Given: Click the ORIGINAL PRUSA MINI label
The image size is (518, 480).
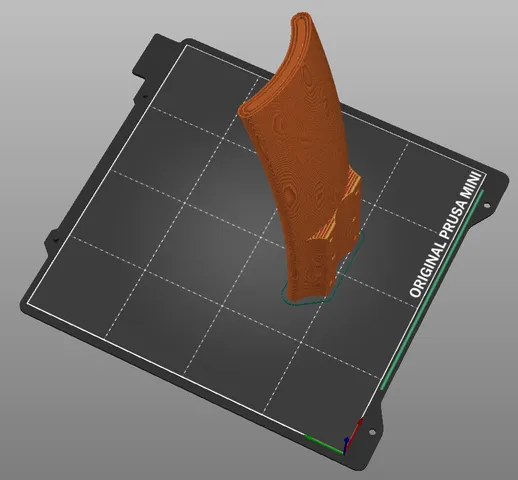Looking at the screenshot, I should (x=447, y=235).
